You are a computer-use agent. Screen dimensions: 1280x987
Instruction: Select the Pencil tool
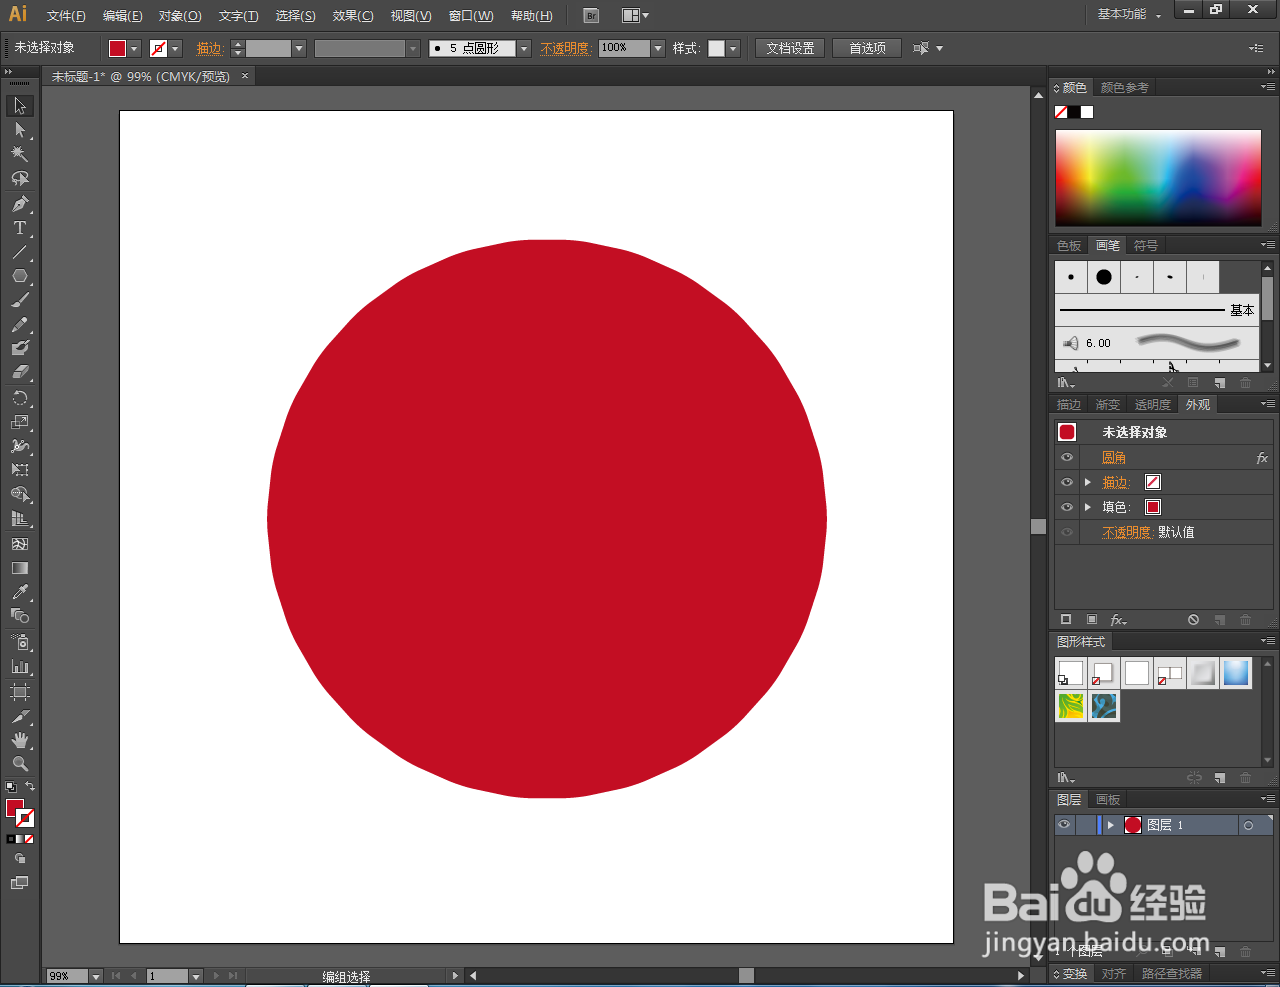tap(20, 325)
